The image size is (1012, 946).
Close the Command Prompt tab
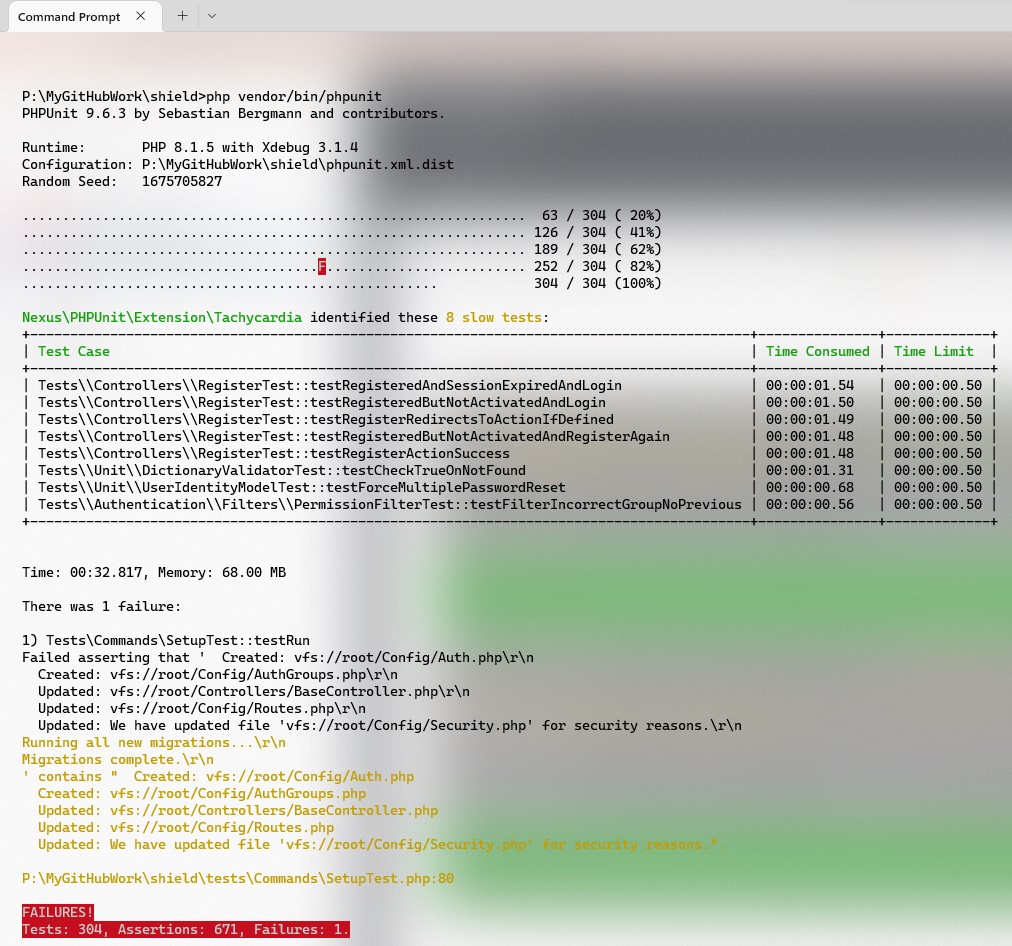141,16
